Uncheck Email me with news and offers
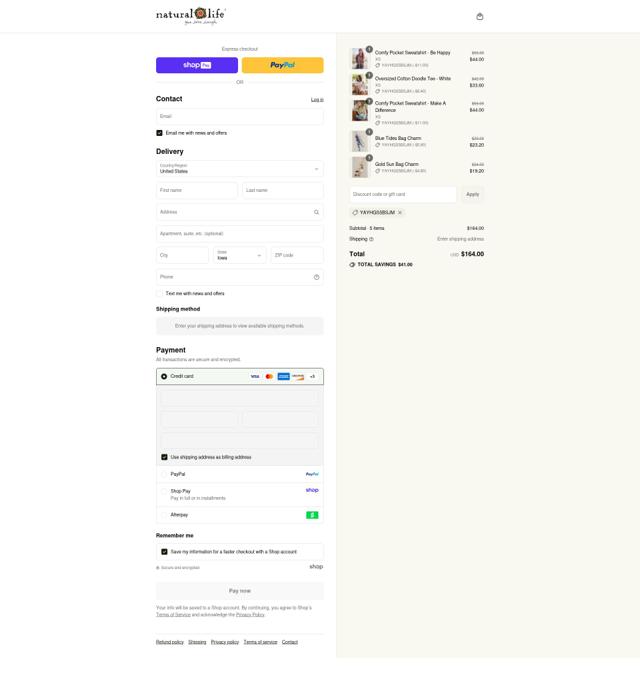This screenshot has height=685, width=640. [159, 133]
